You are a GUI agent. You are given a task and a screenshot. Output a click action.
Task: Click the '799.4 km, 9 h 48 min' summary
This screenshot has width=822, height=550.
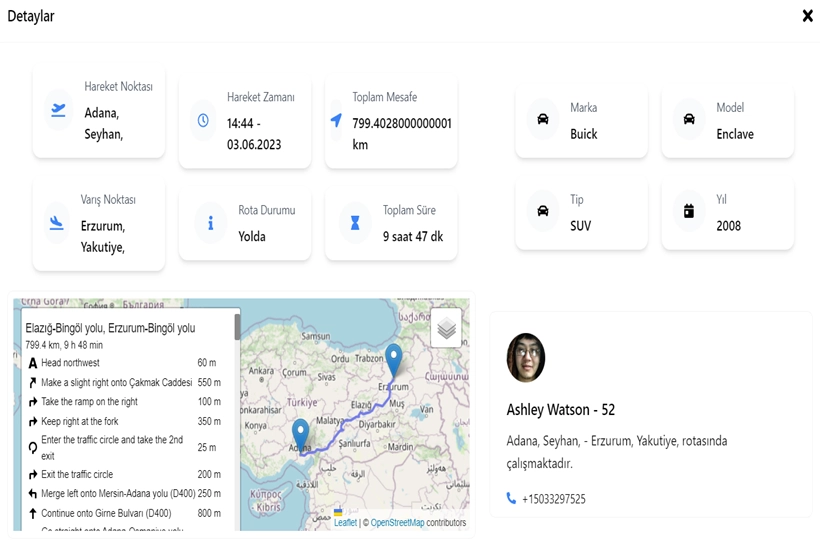pyautogui.click(x=64, y=345)
